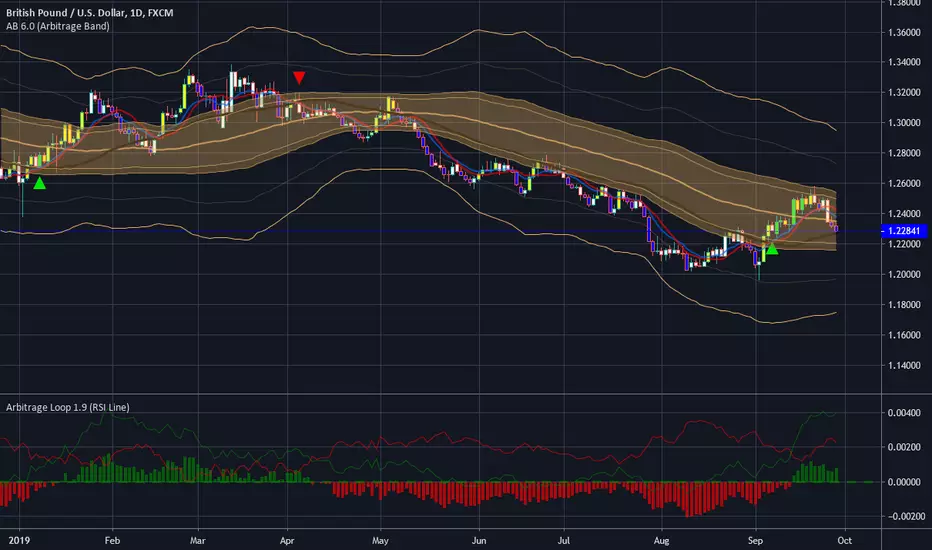932x550 pixels.
Task: Select the Arbitrage Loop 1.9 (RSI Line) label
Action: [x=68, y=407]
